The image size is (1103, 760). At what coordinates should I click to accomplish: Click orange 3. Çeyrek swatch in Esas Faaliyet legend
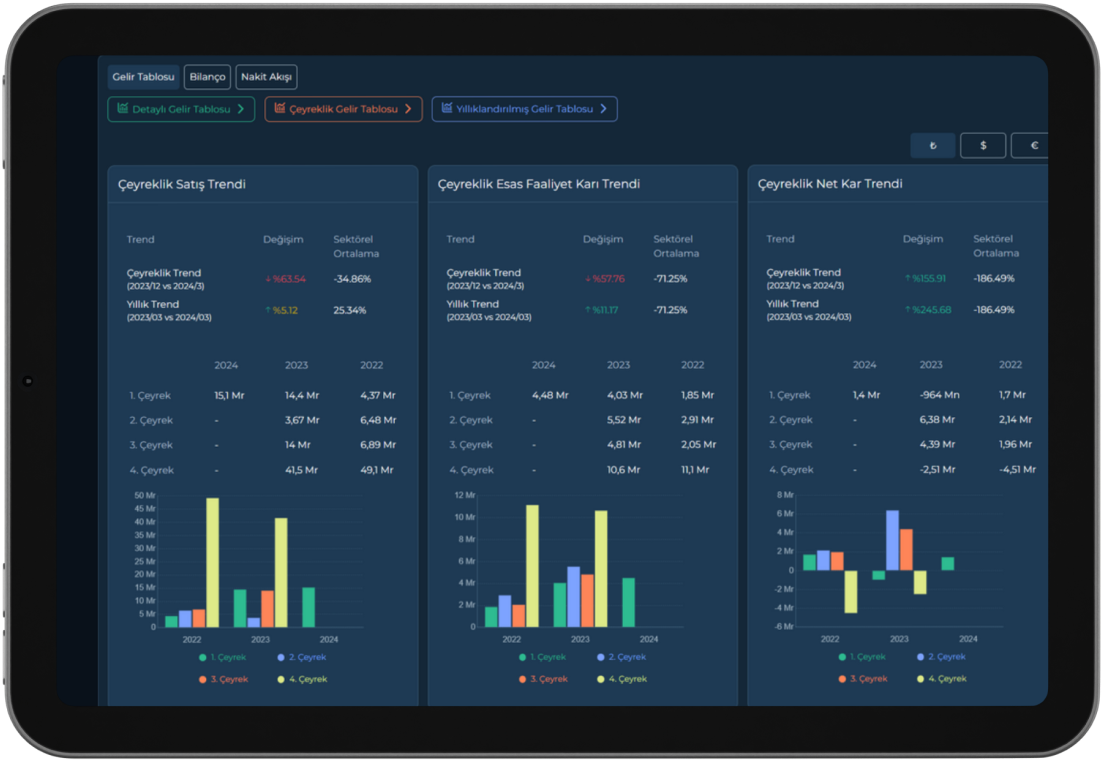coord(522,679)
